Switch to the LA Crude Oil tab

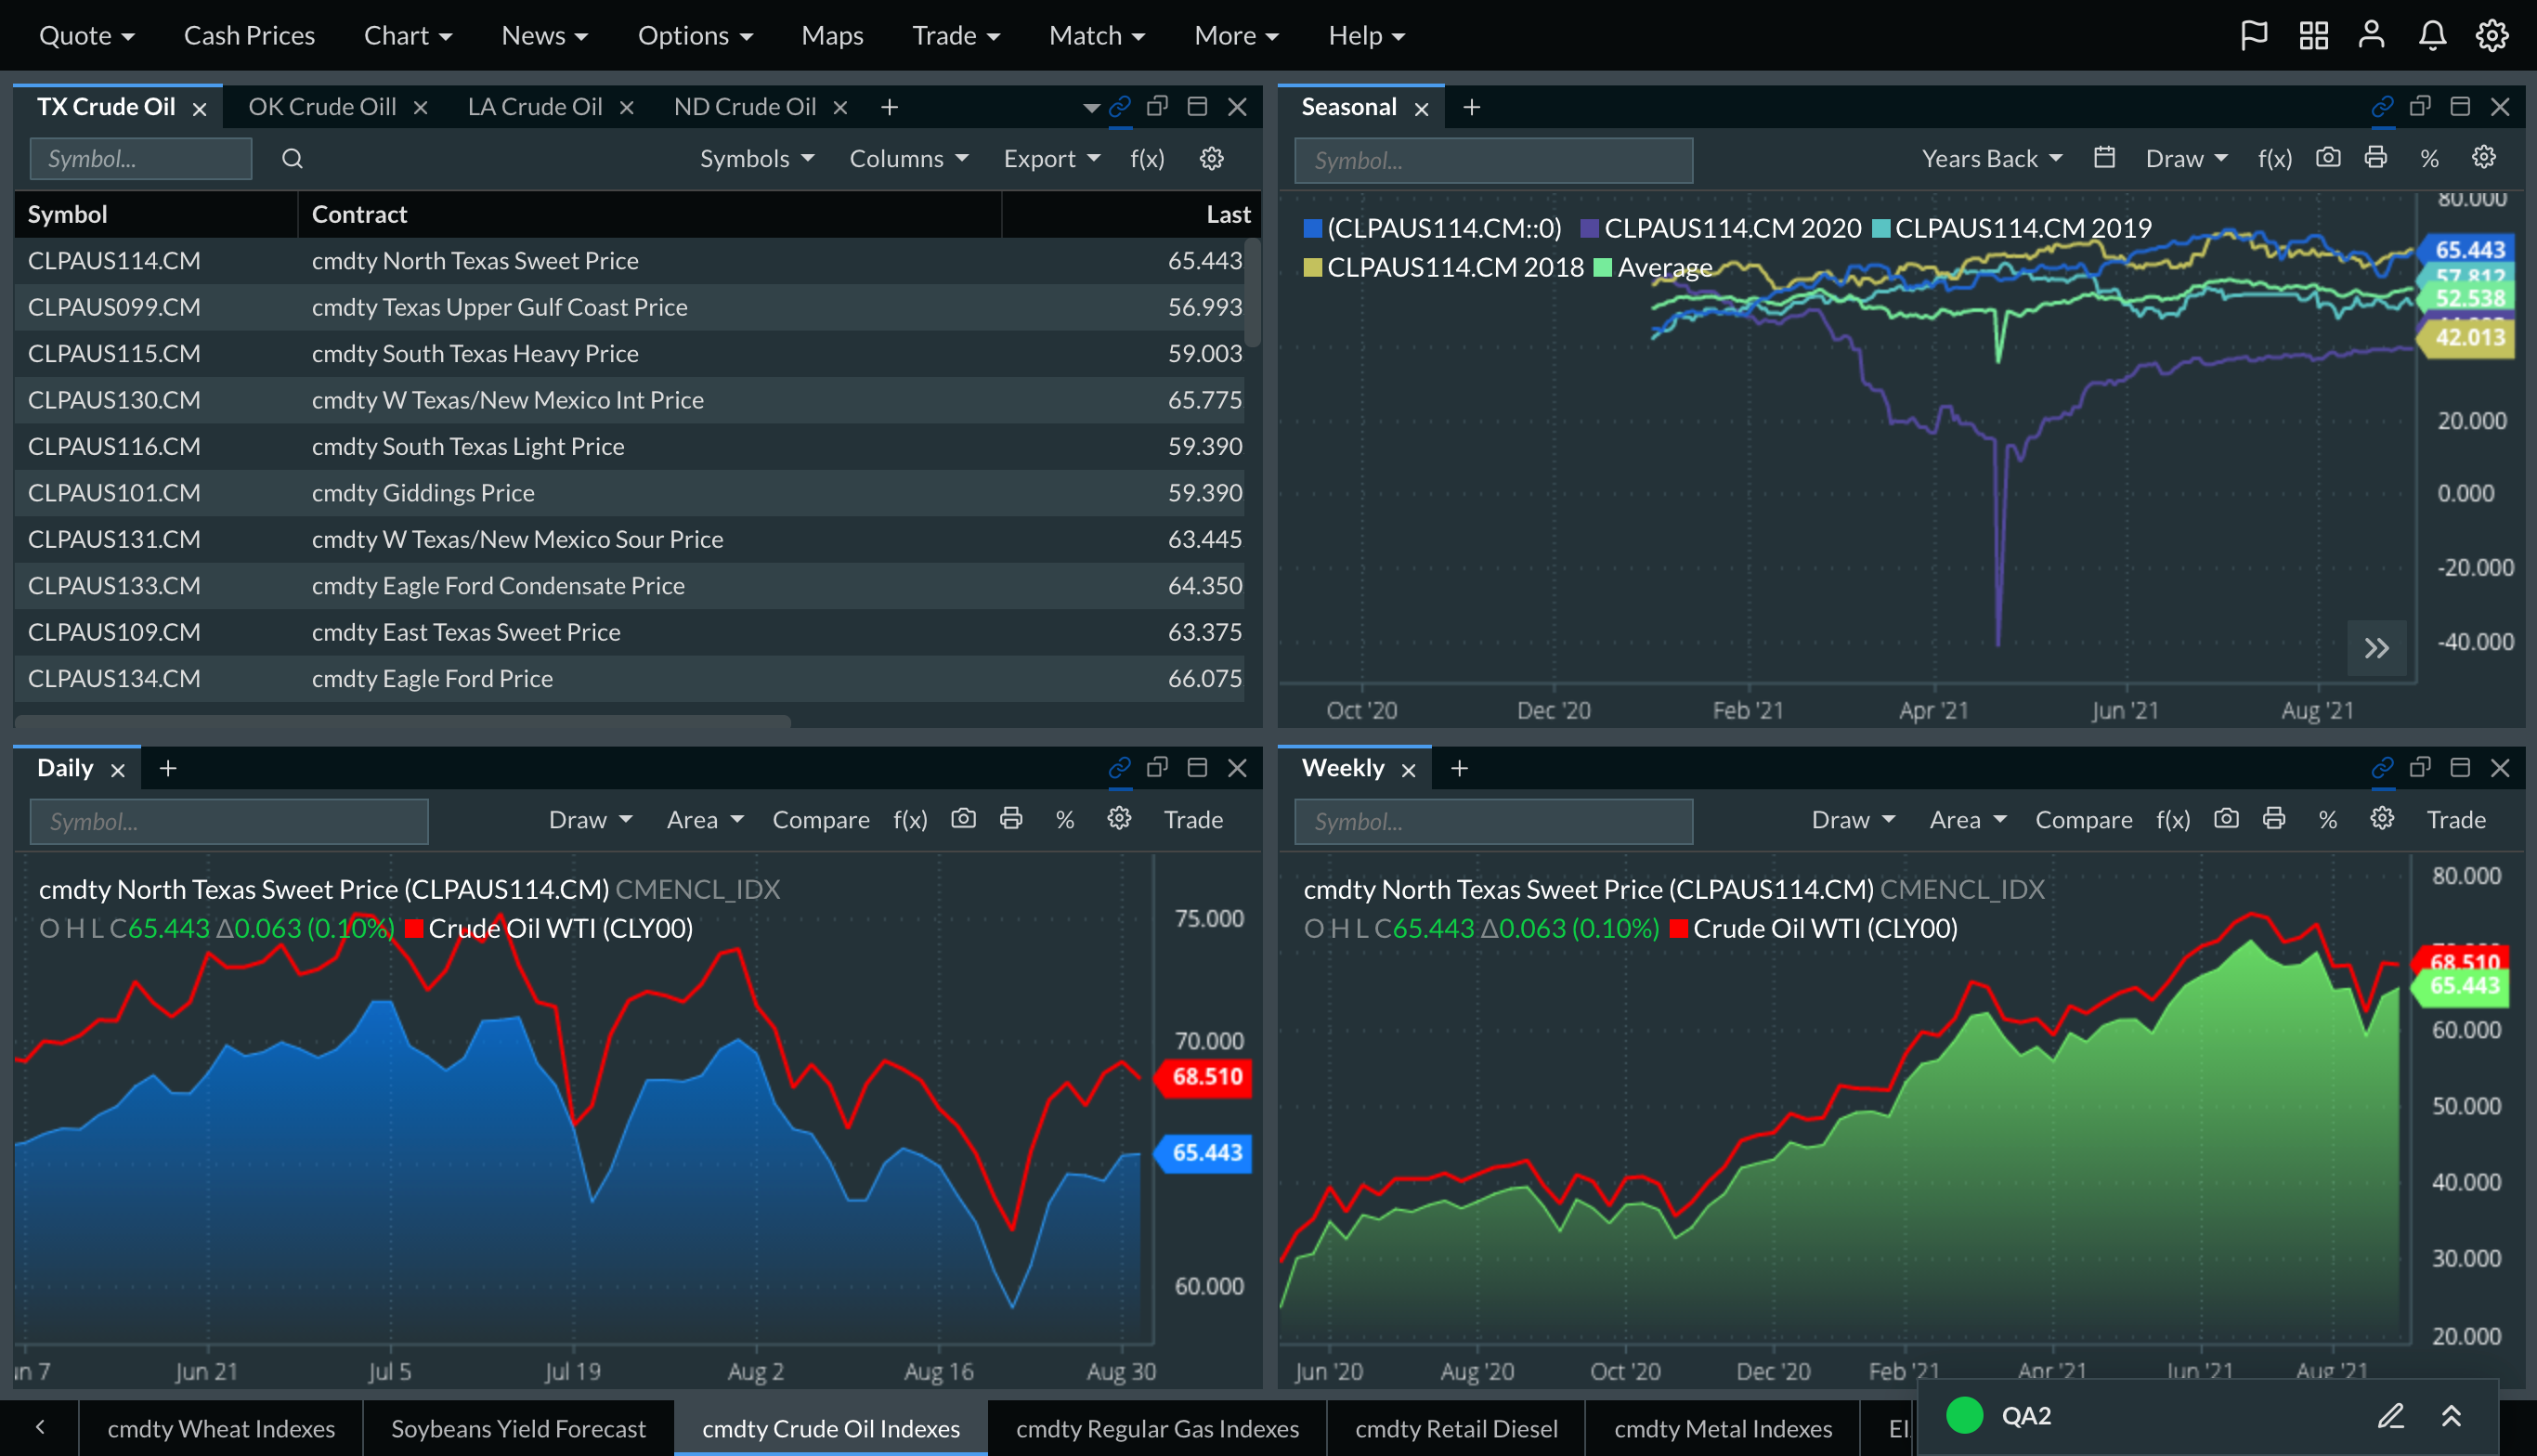(535, 107)
